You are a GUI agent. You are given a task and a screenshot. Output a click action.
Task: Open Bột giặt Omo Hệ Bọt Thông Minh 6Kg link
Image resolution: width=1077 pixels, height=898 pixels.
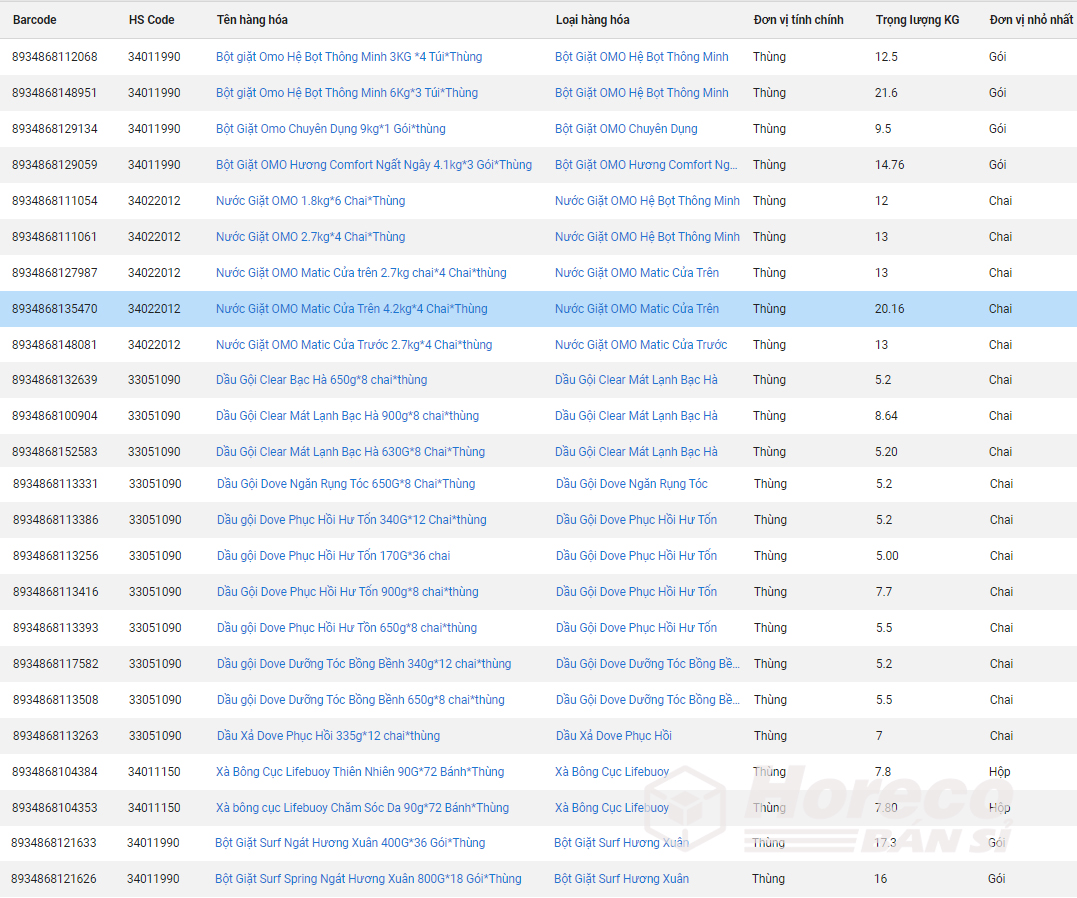[347, 93]
